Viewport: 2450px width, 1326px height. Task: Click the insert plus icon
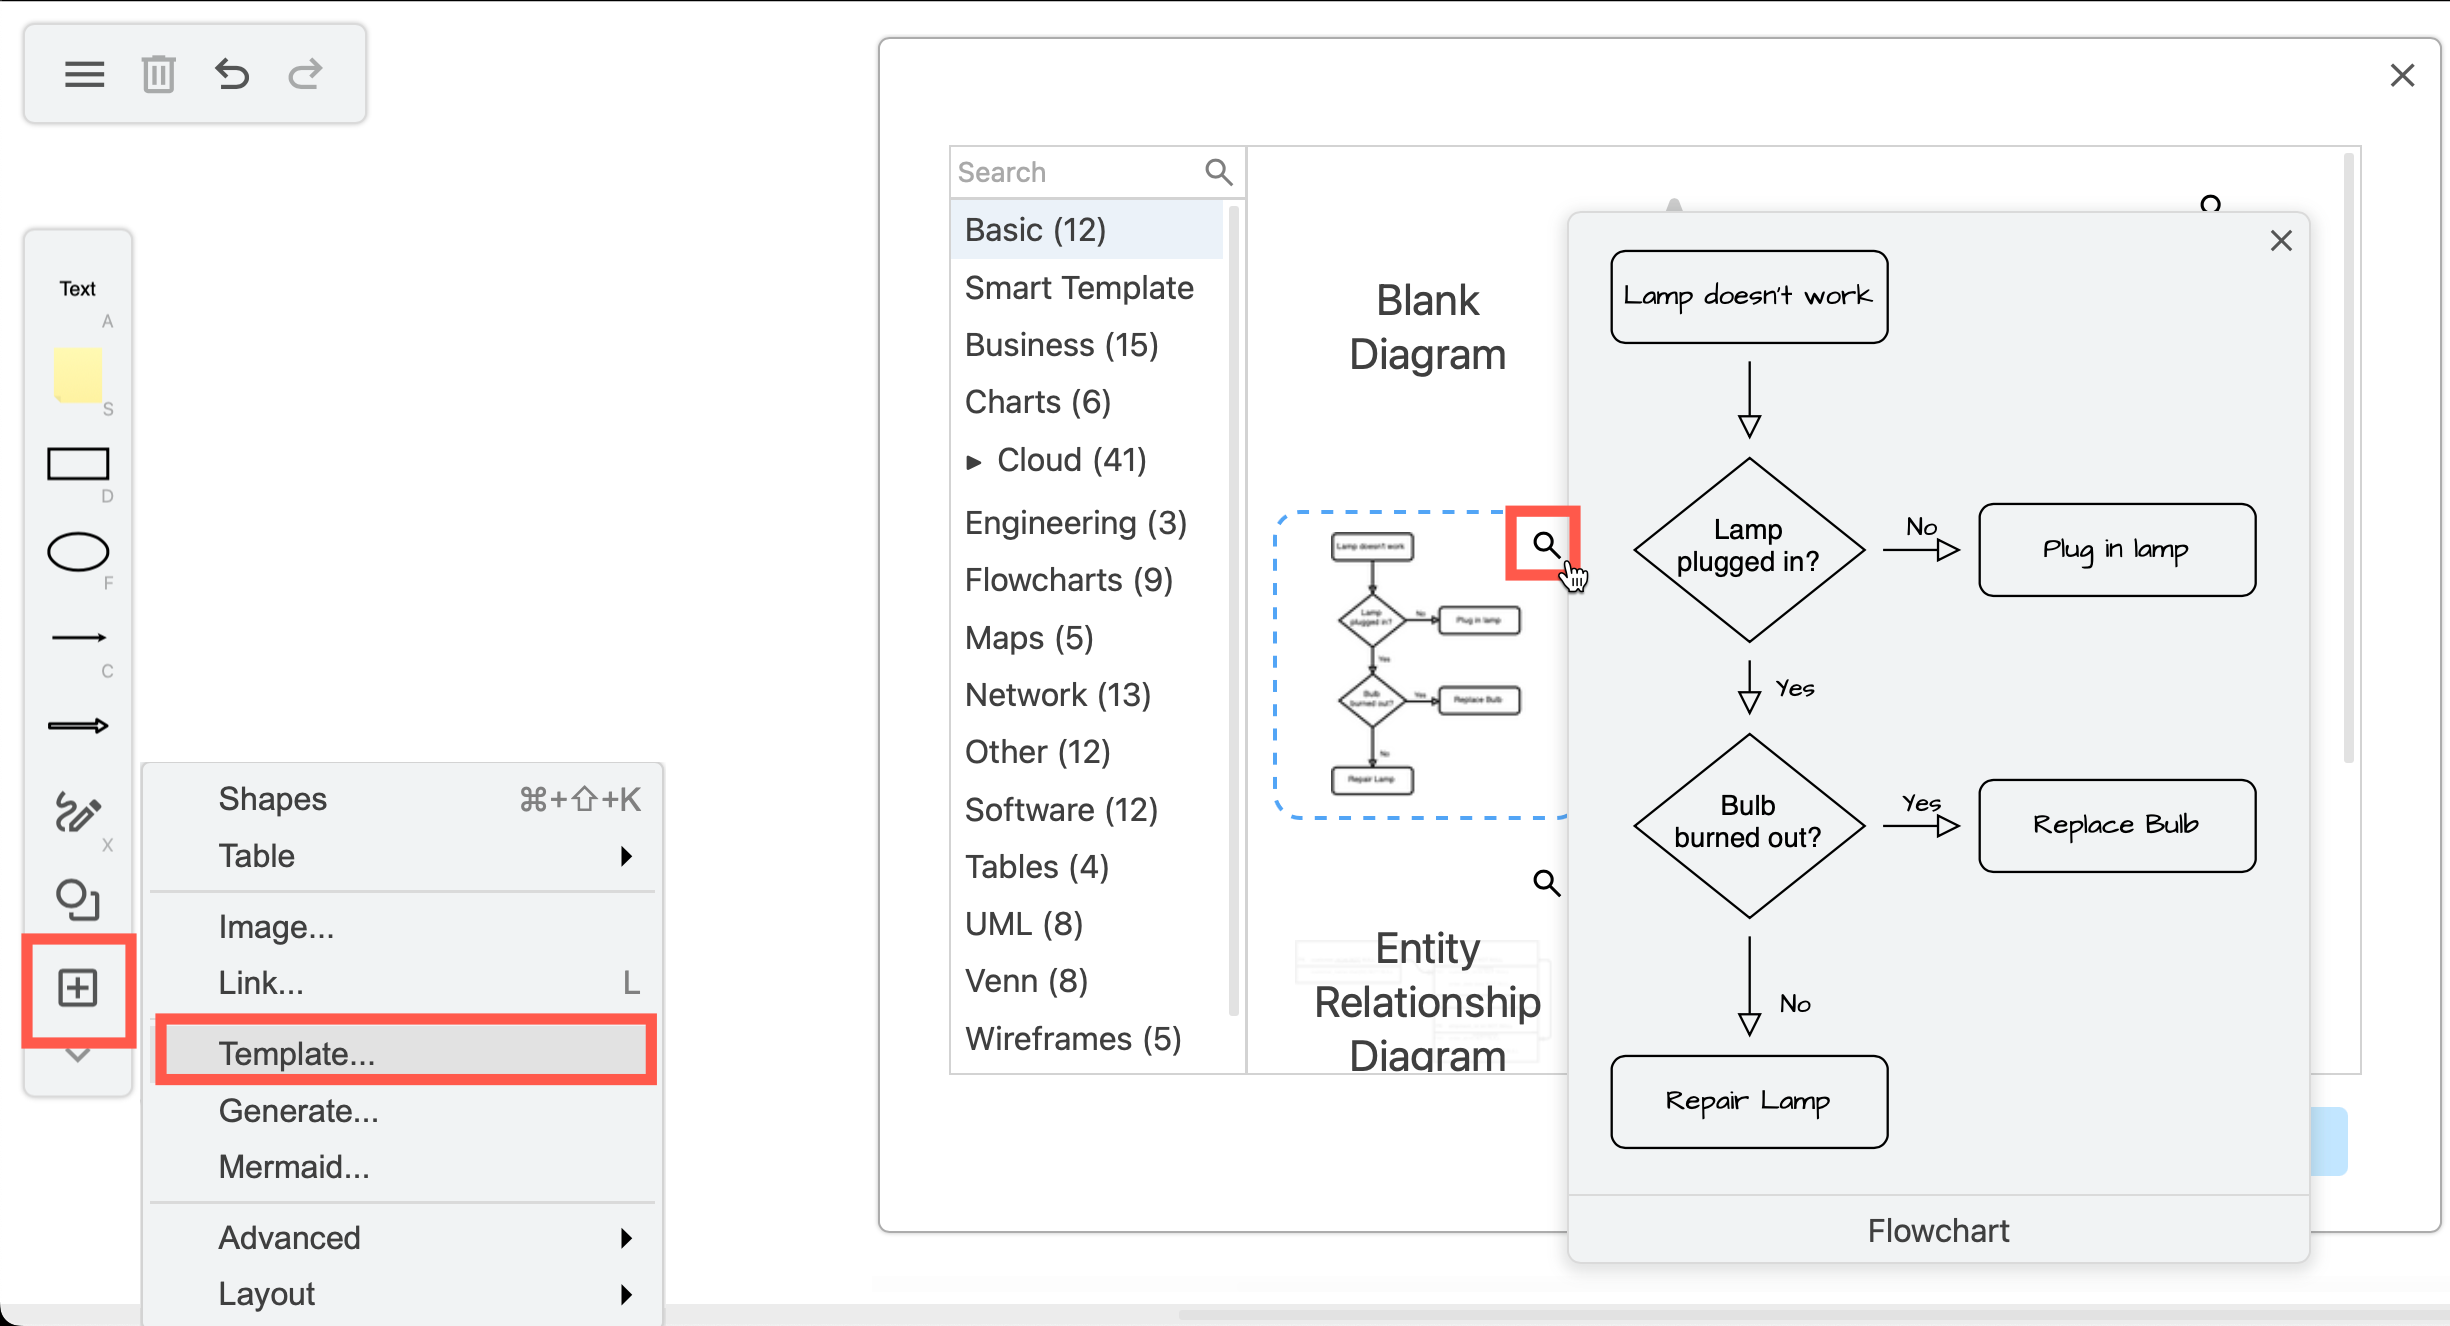click(77, 989)
